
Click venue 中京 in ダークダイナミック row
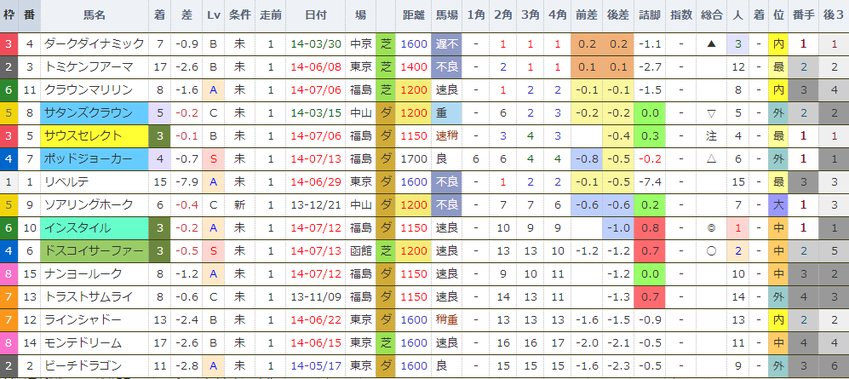click(361, 44)
